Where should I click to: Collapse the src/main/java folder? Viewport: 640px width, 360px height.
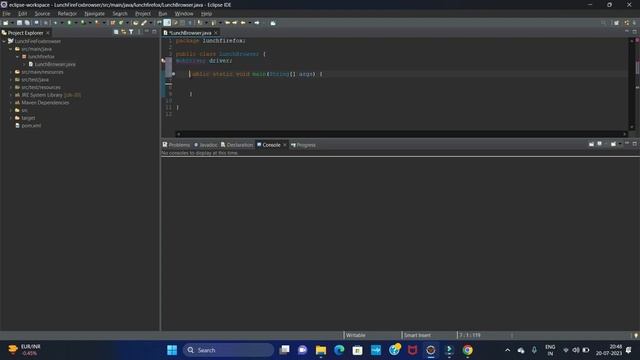tap(11, 49)
